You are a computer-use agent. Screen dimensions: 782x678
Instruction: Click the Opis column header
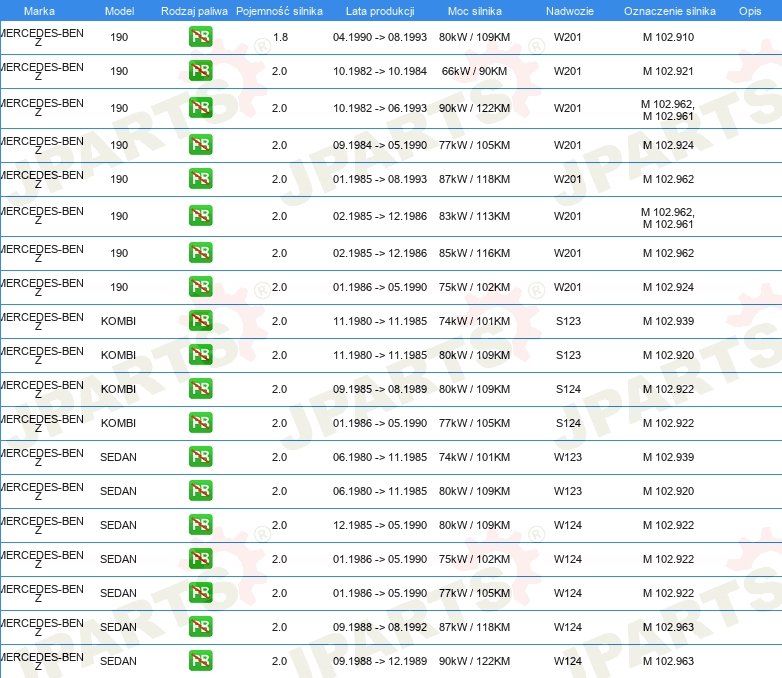tap(750, 11)
